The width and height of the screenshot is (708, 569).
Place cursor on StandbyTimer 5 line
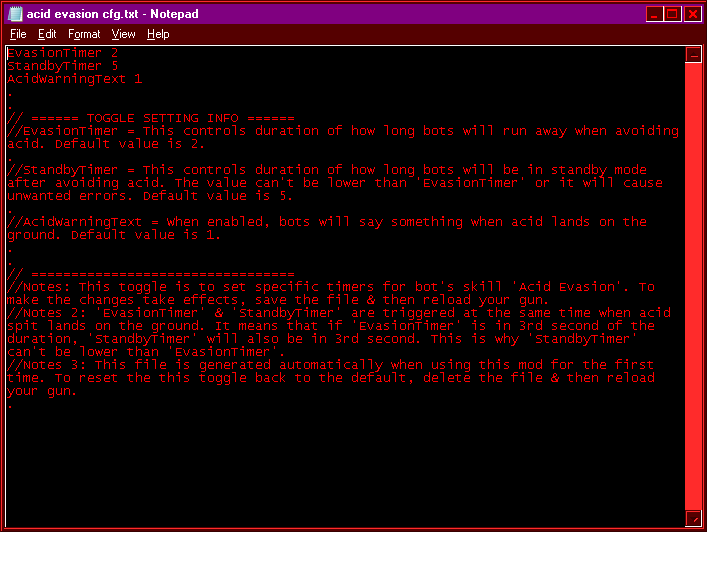tap(62, 66)
